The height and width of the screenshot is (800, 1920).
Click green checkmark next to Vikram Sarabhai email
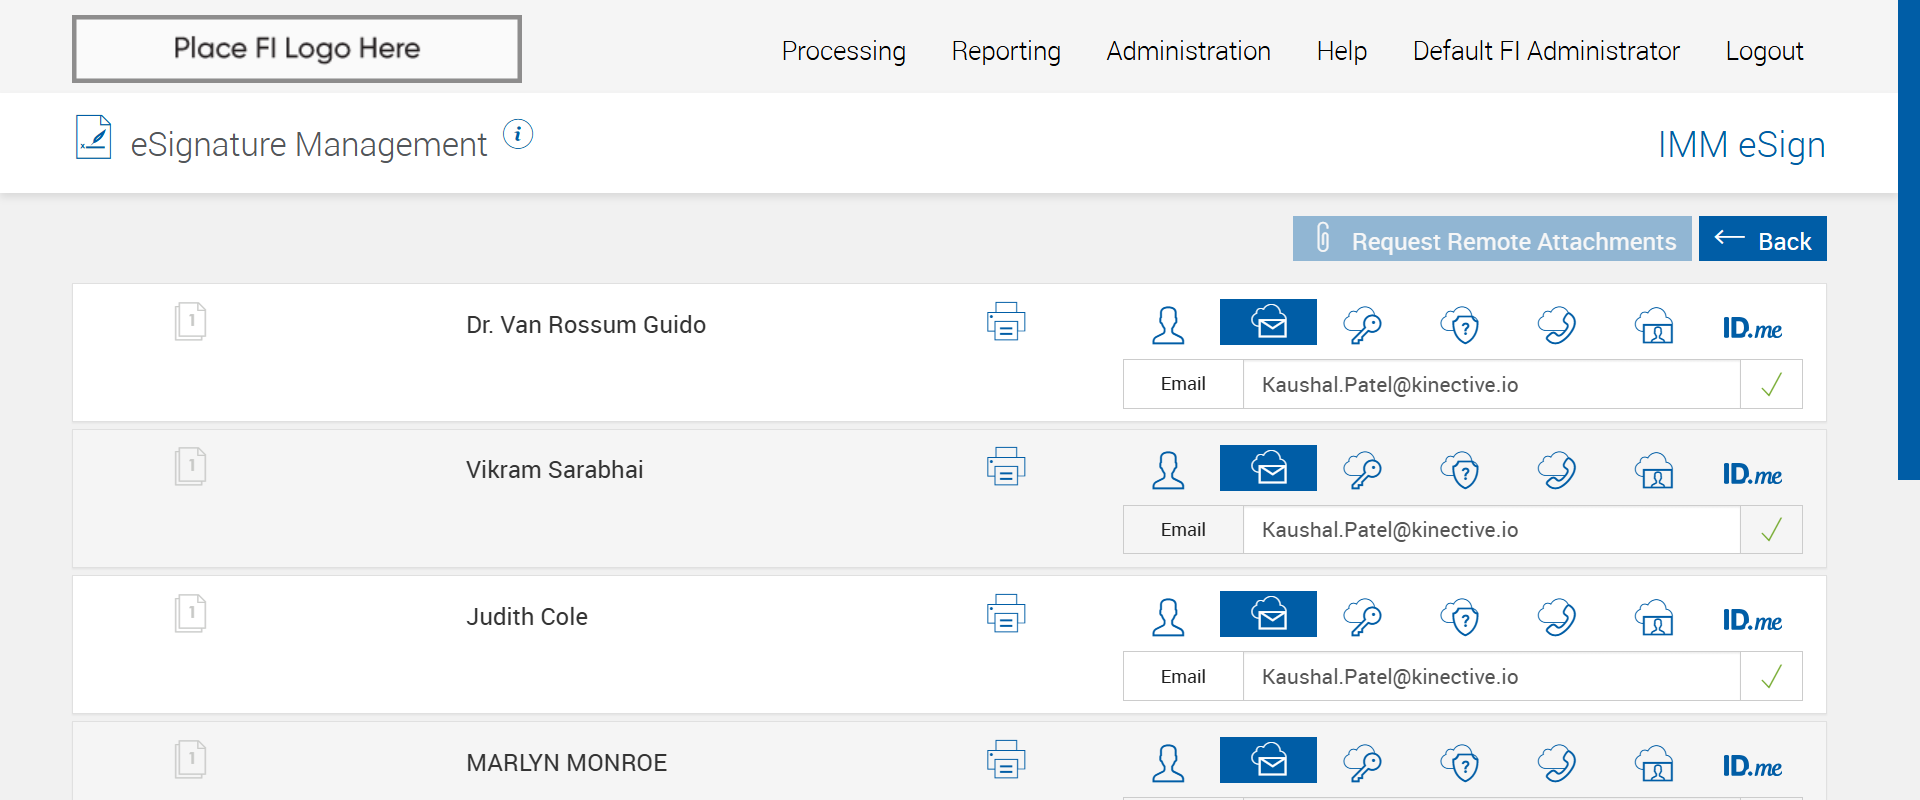pos(1771,530)
